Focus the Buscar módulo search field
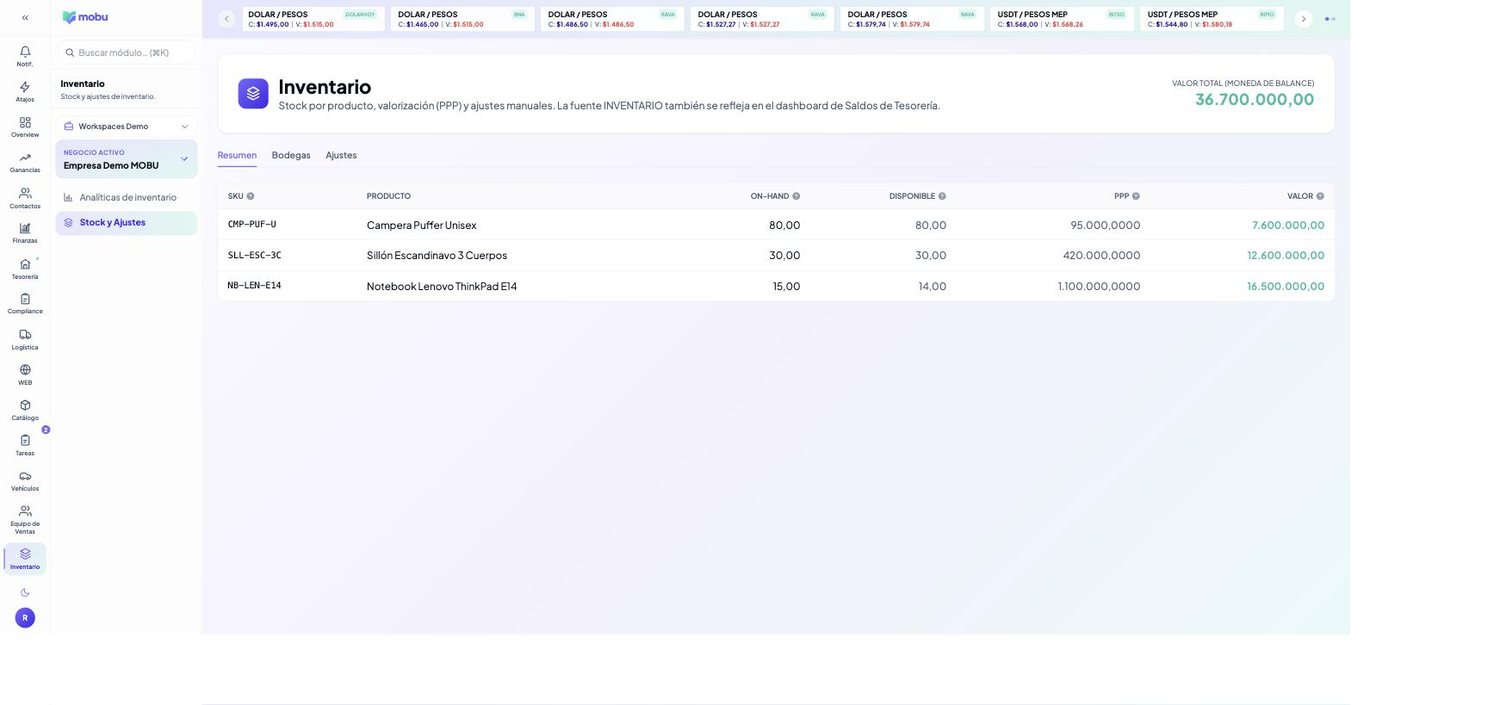Viewport: 1500px width, 705px height. 126,52
